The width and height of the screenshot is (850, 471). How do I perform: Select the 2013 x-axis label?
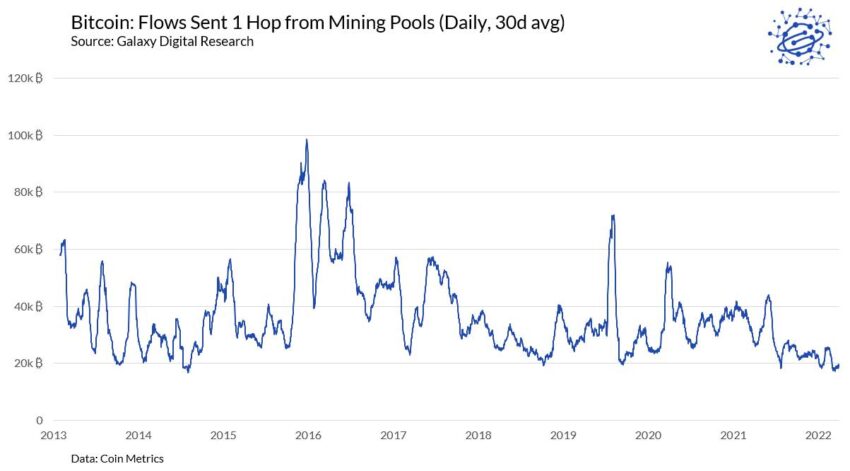(54, 435)
